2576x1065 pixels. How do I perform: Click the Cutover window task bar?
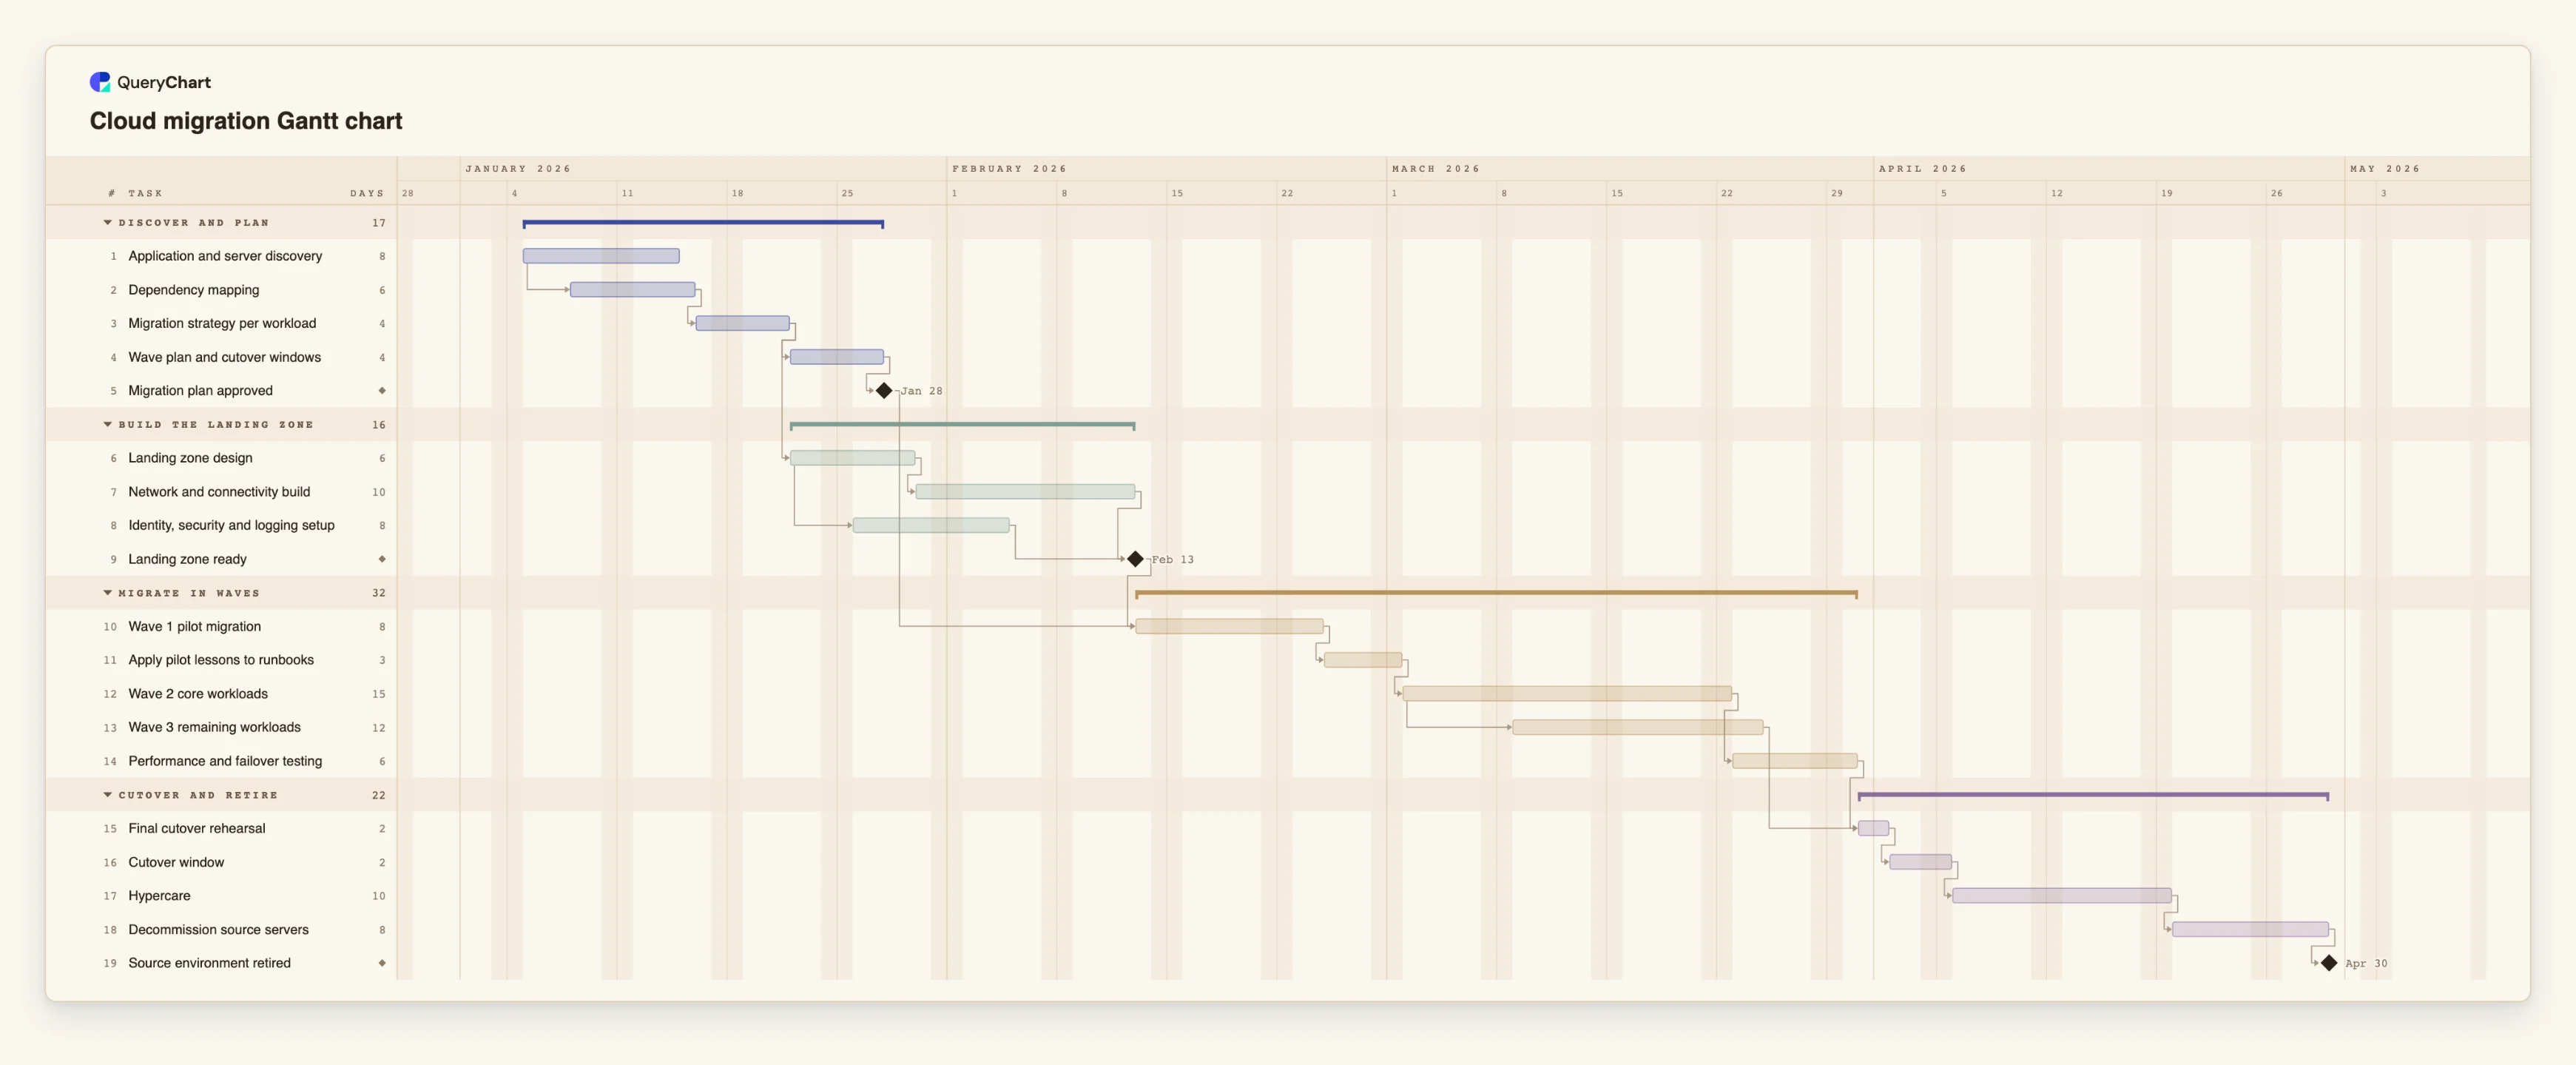click(1921, 862)
